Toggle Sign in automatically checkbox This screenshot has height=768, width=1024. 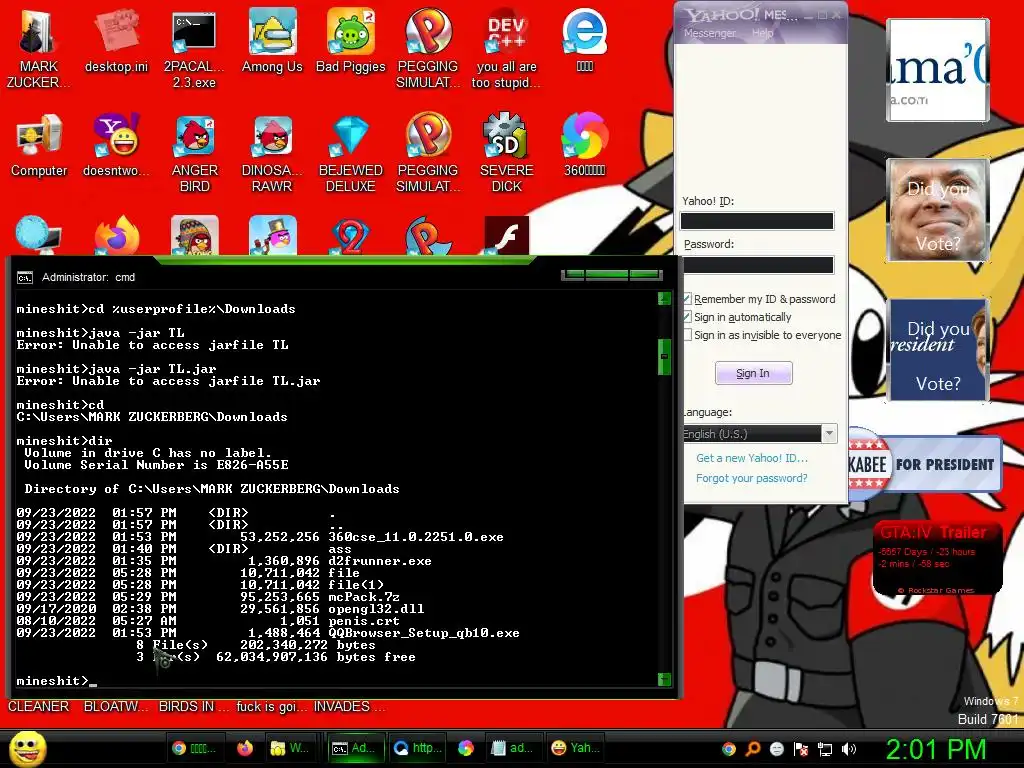point(687,317)
